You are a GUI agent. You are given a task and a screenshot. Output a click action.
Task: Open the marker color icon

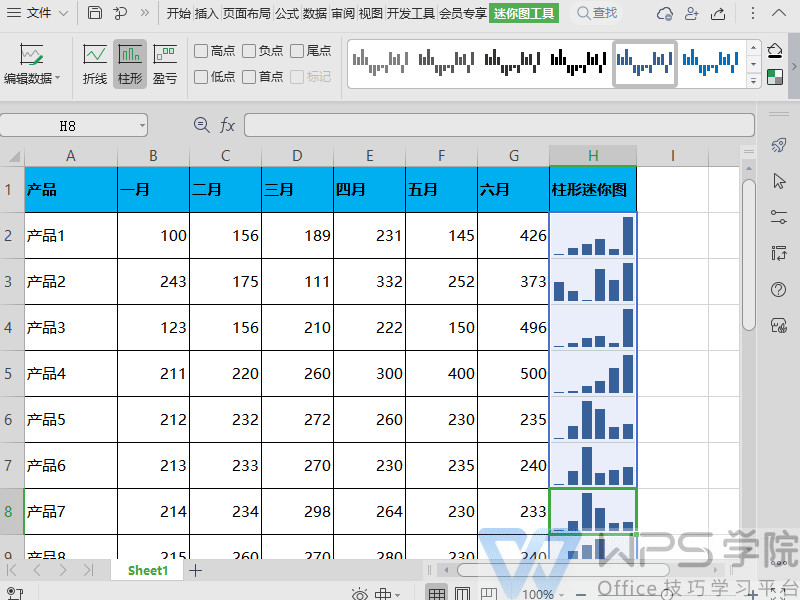(774, 78)
